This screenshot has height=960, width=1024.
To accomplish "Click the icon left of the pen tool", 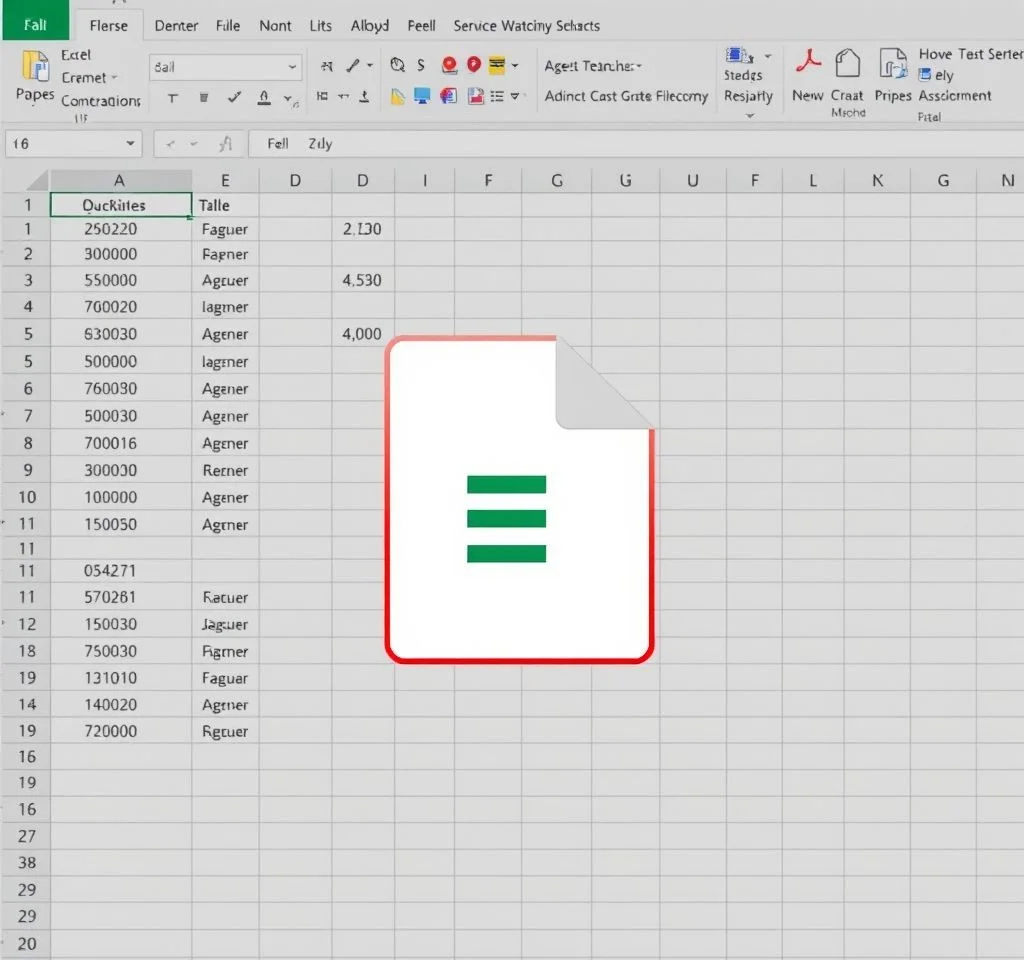I will pos(327,66).
